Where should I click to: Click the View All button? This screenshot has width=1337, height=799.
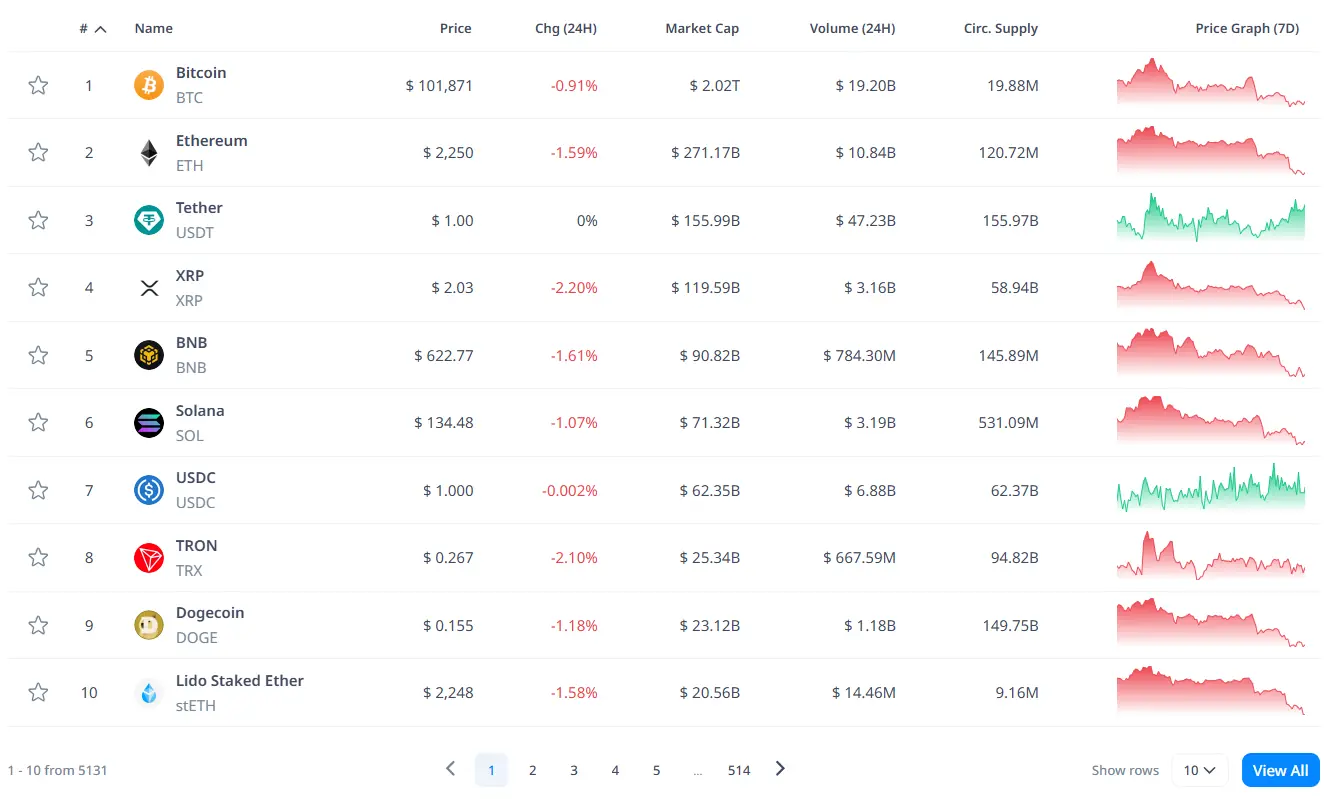click(x=1281, y=770)
